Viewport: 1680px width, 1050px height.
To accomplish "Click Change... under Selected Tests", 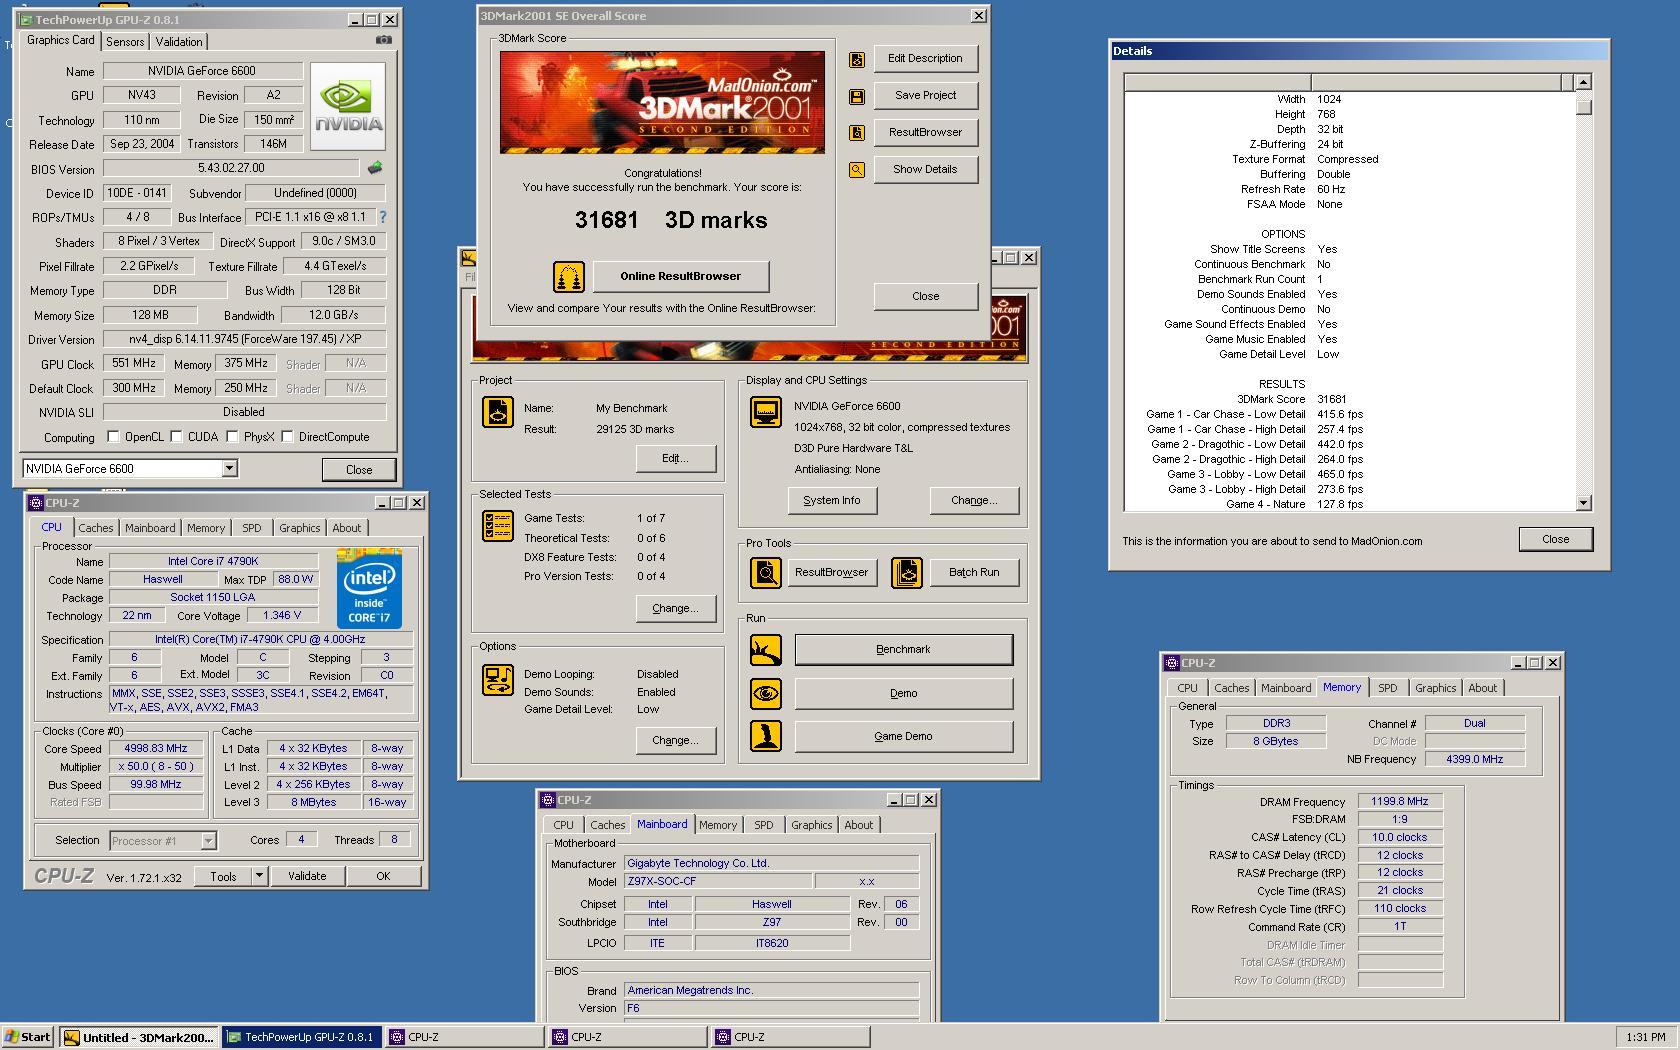I will 676,609.
